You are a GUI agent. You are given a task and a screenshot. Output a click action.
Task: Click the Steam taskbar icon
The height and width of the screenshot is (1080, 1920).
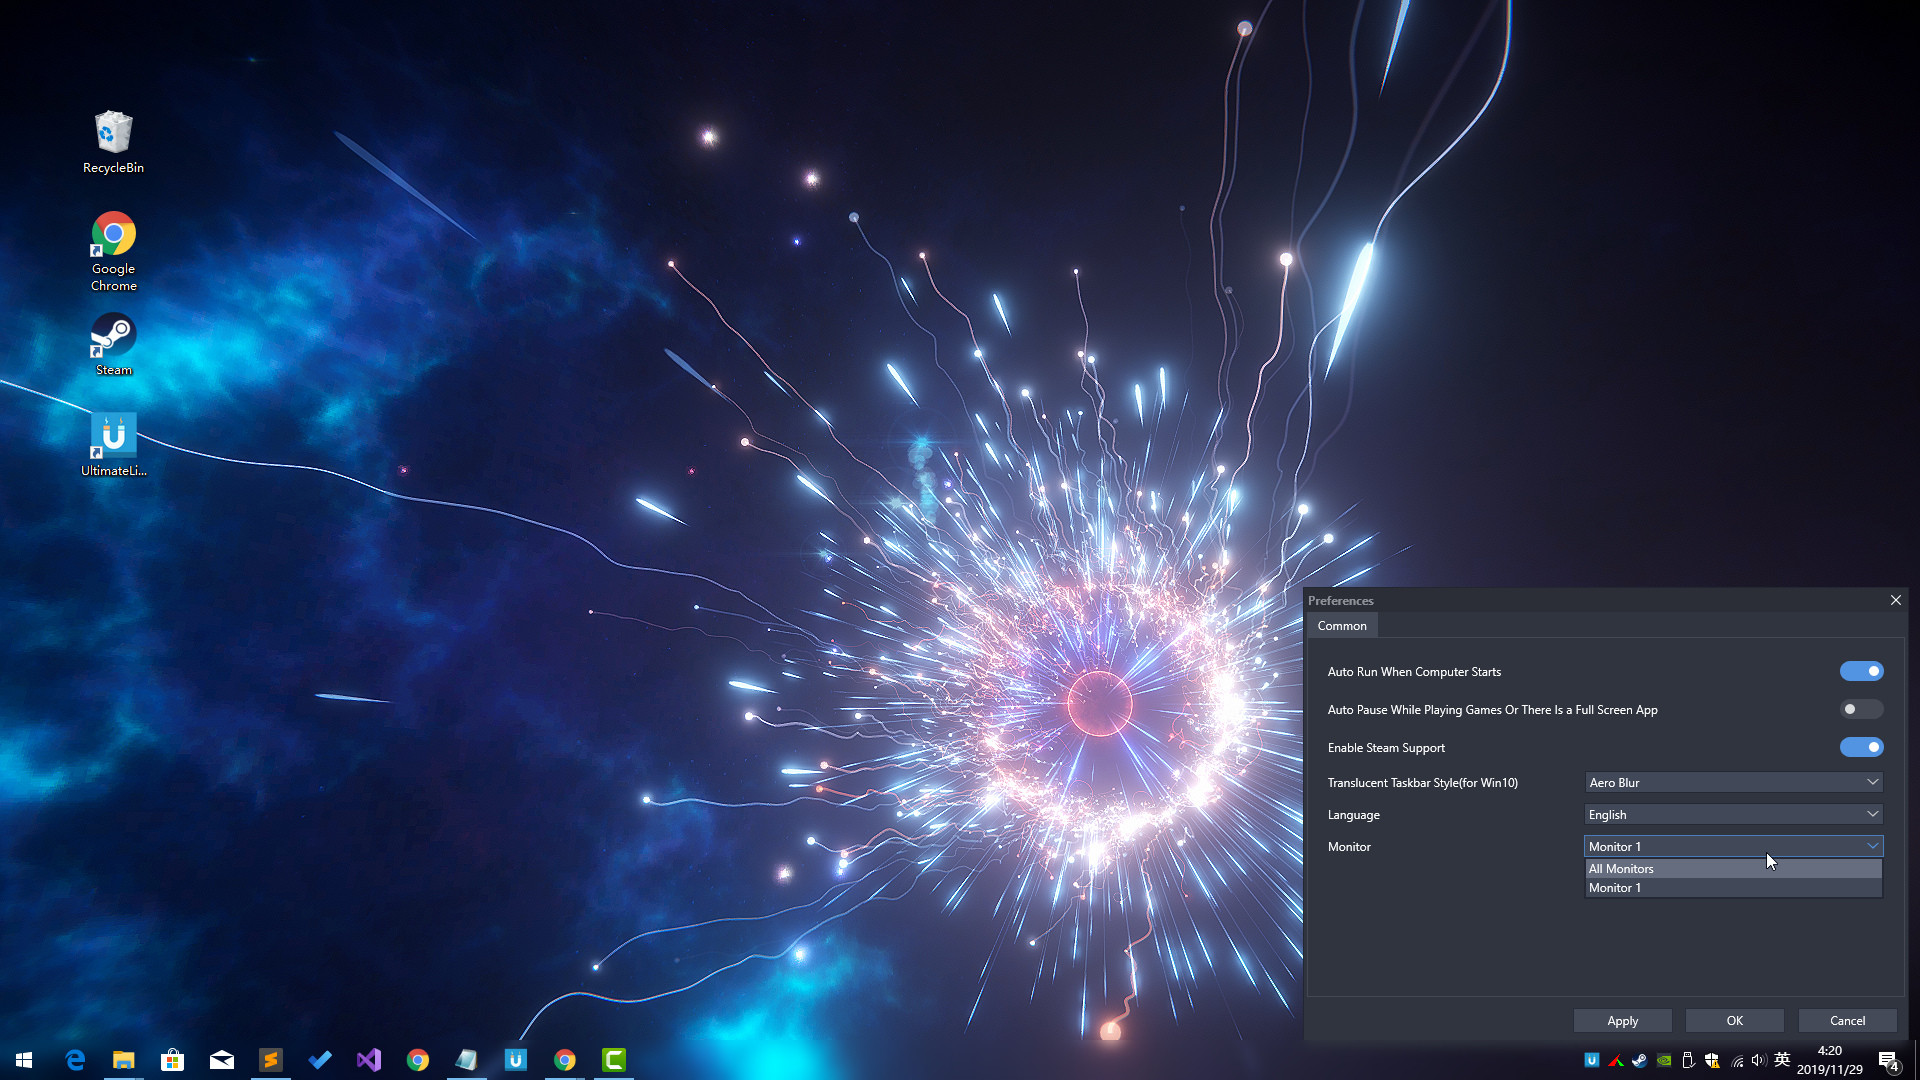click(1640, 1060)
